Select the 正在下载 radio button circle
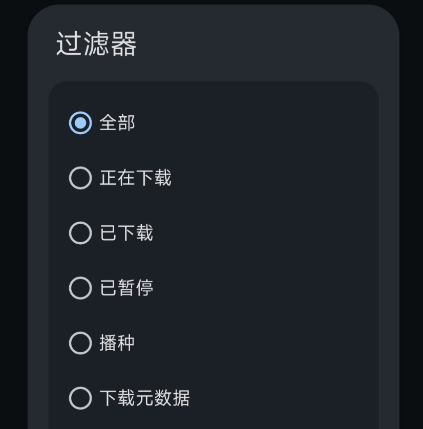Screen dimensions: 423x429 (x=80, y=178)
